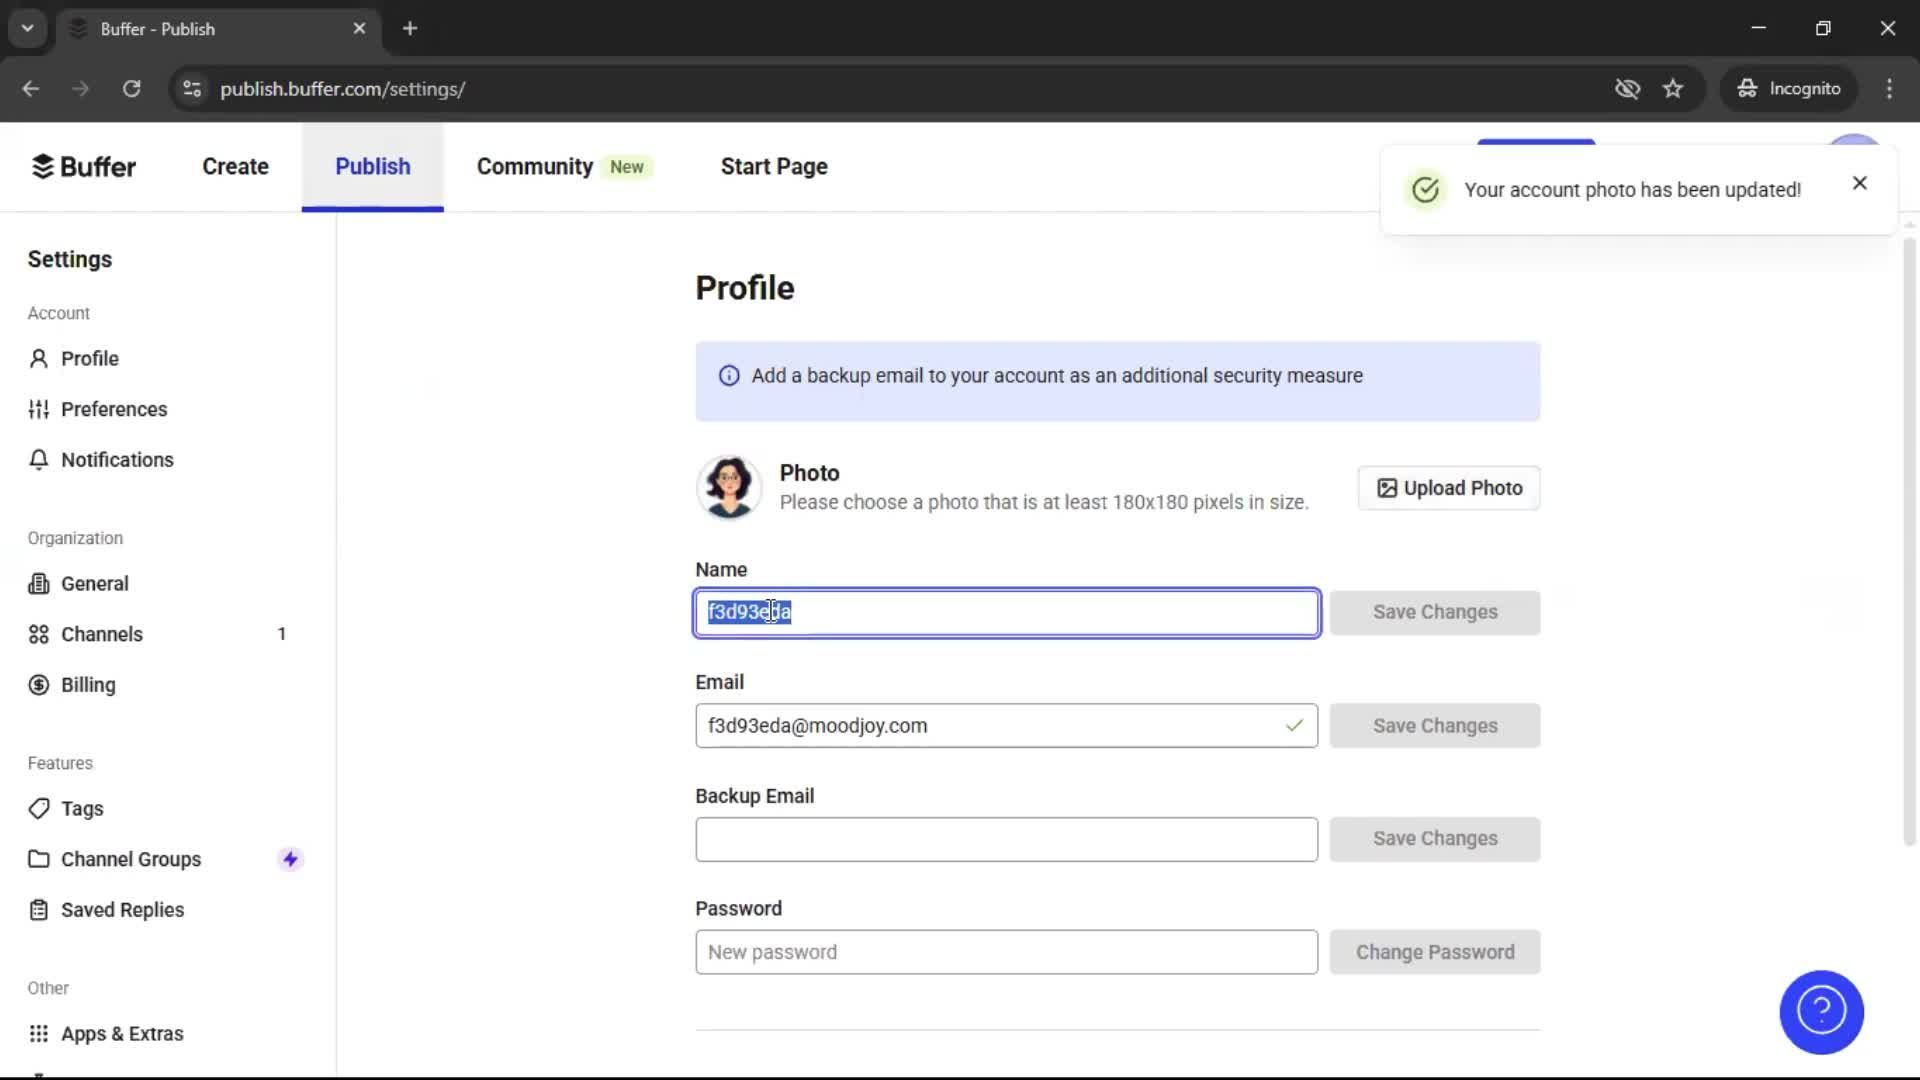Open Apps & Extras with the grid icon
This screenshot has height=1080, width=1920.
point(38,1033)
